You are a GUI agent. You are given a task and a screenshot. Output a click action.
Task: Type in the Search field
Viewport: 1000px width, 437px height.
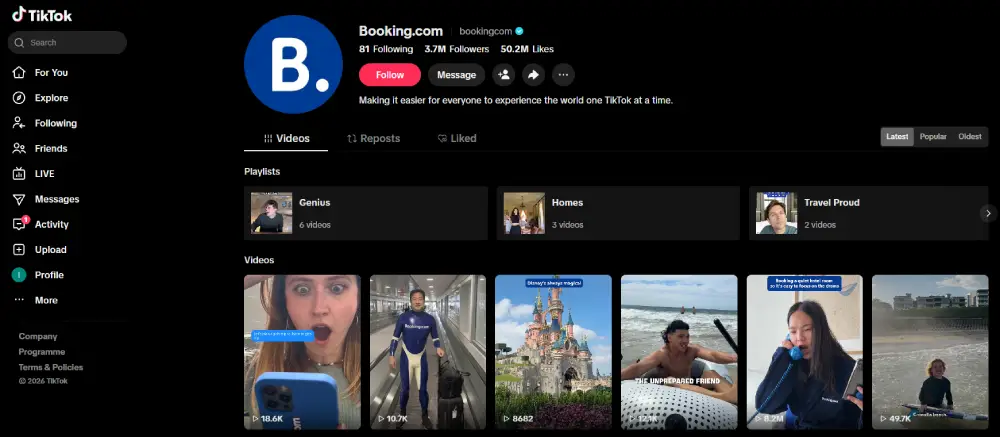click(x=67, y=43)
